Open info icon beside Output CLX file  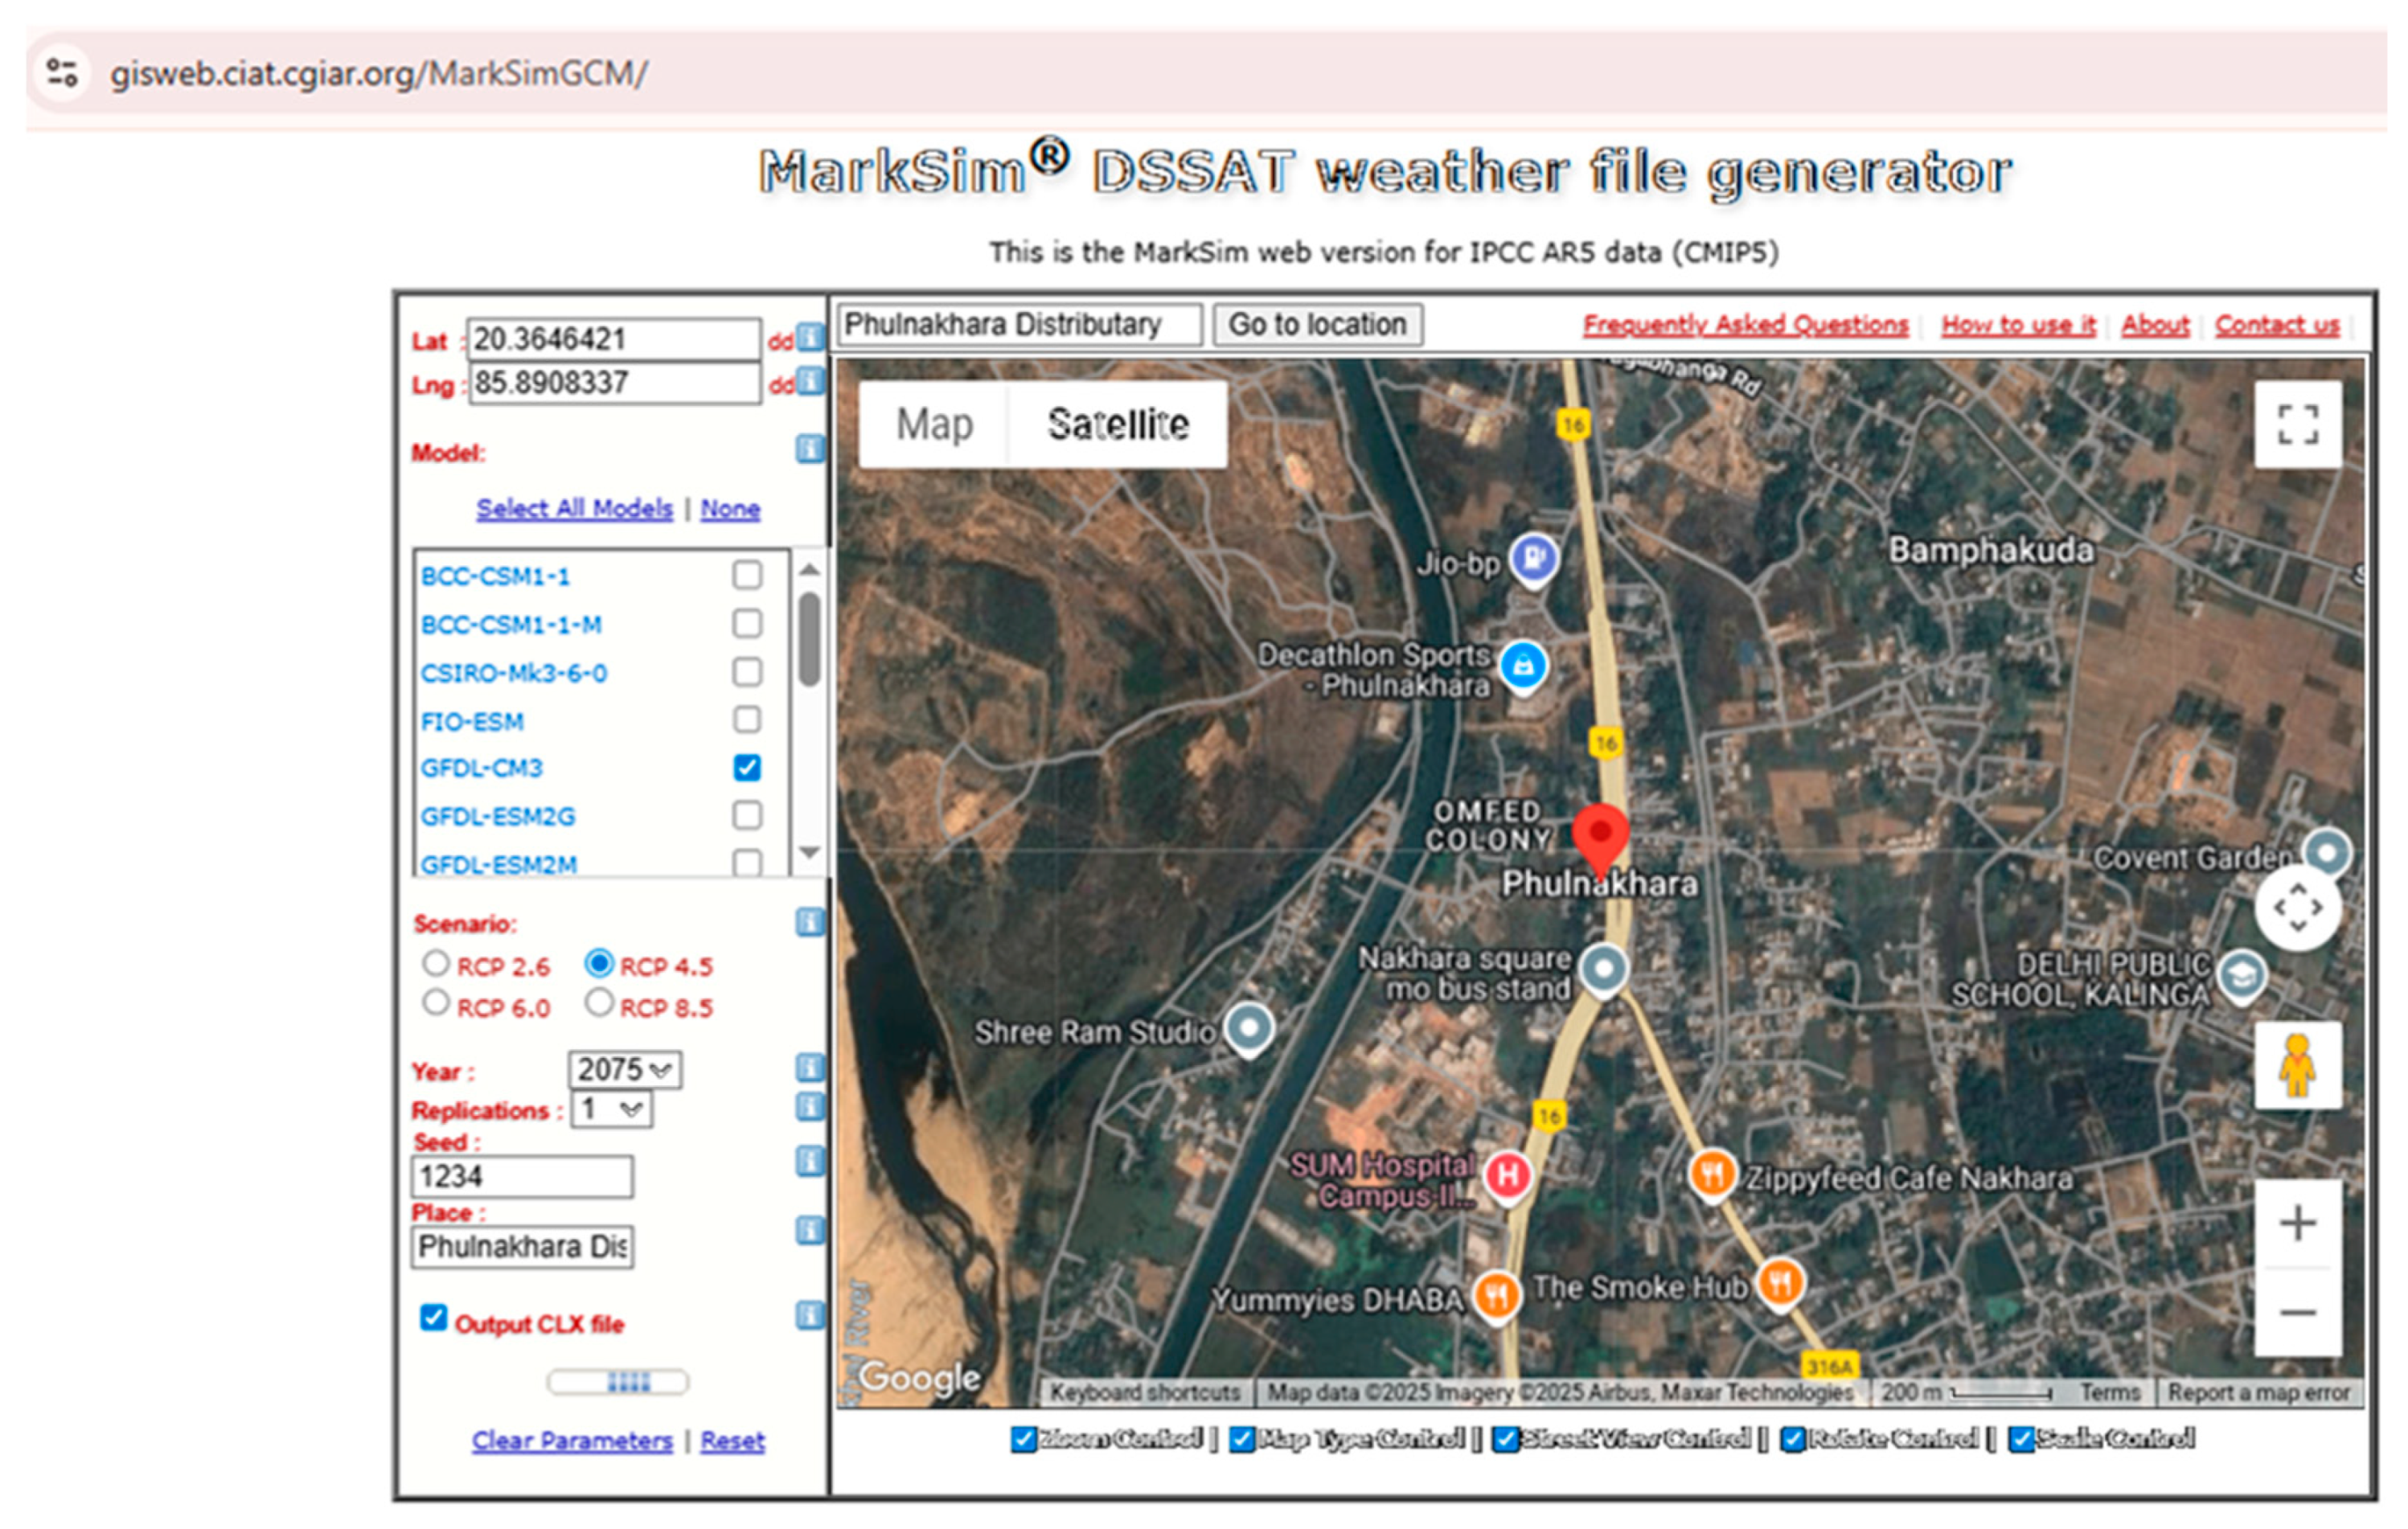click(x=810, y=1315)
